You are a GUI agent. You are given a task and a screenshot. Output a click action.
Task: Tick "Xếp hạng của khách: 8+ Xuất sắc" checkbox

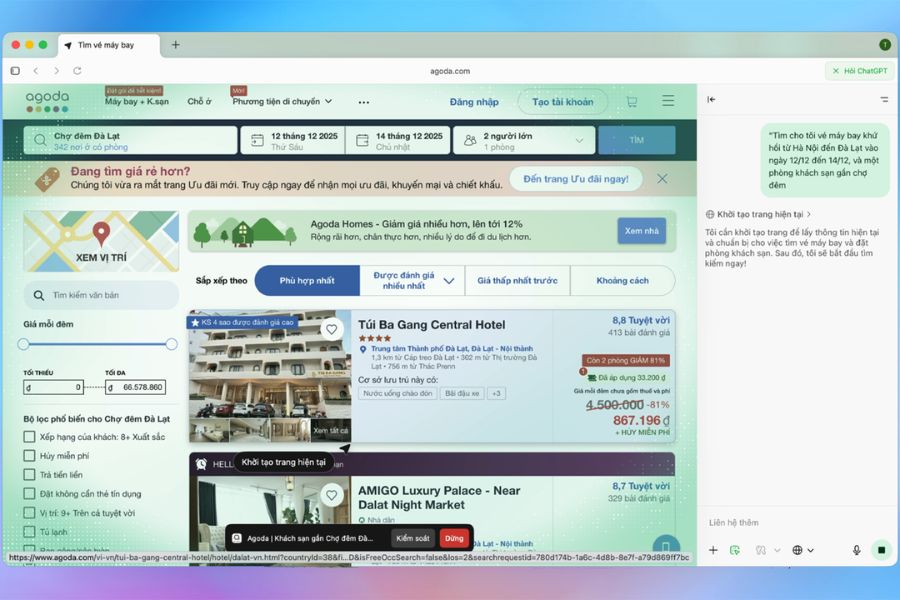[30, 437]
